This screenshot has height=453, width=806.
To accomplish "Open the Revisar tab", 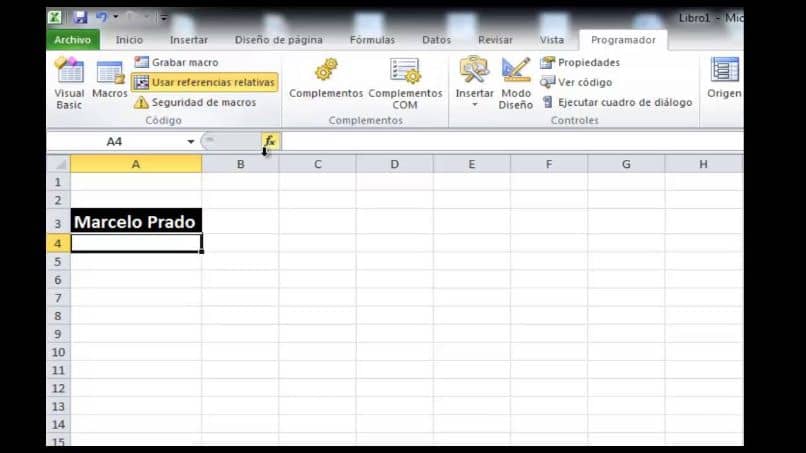I will click(x=495, y=40).
